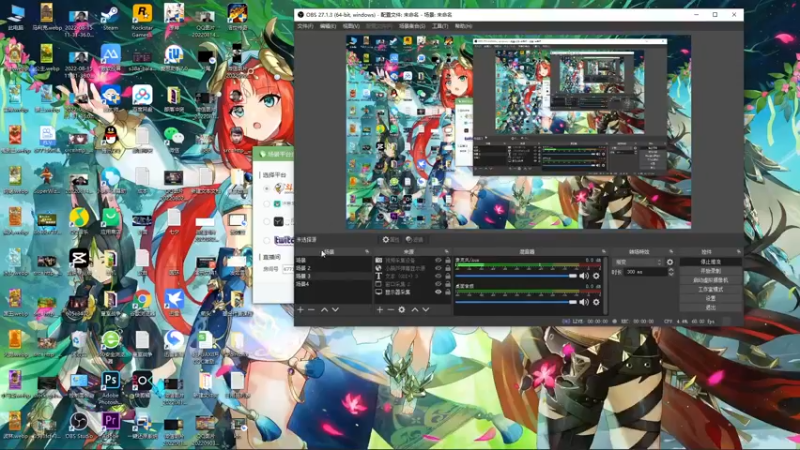Open the File (文件) menu in OBS

pyautogui.click(x=304, y=26)
